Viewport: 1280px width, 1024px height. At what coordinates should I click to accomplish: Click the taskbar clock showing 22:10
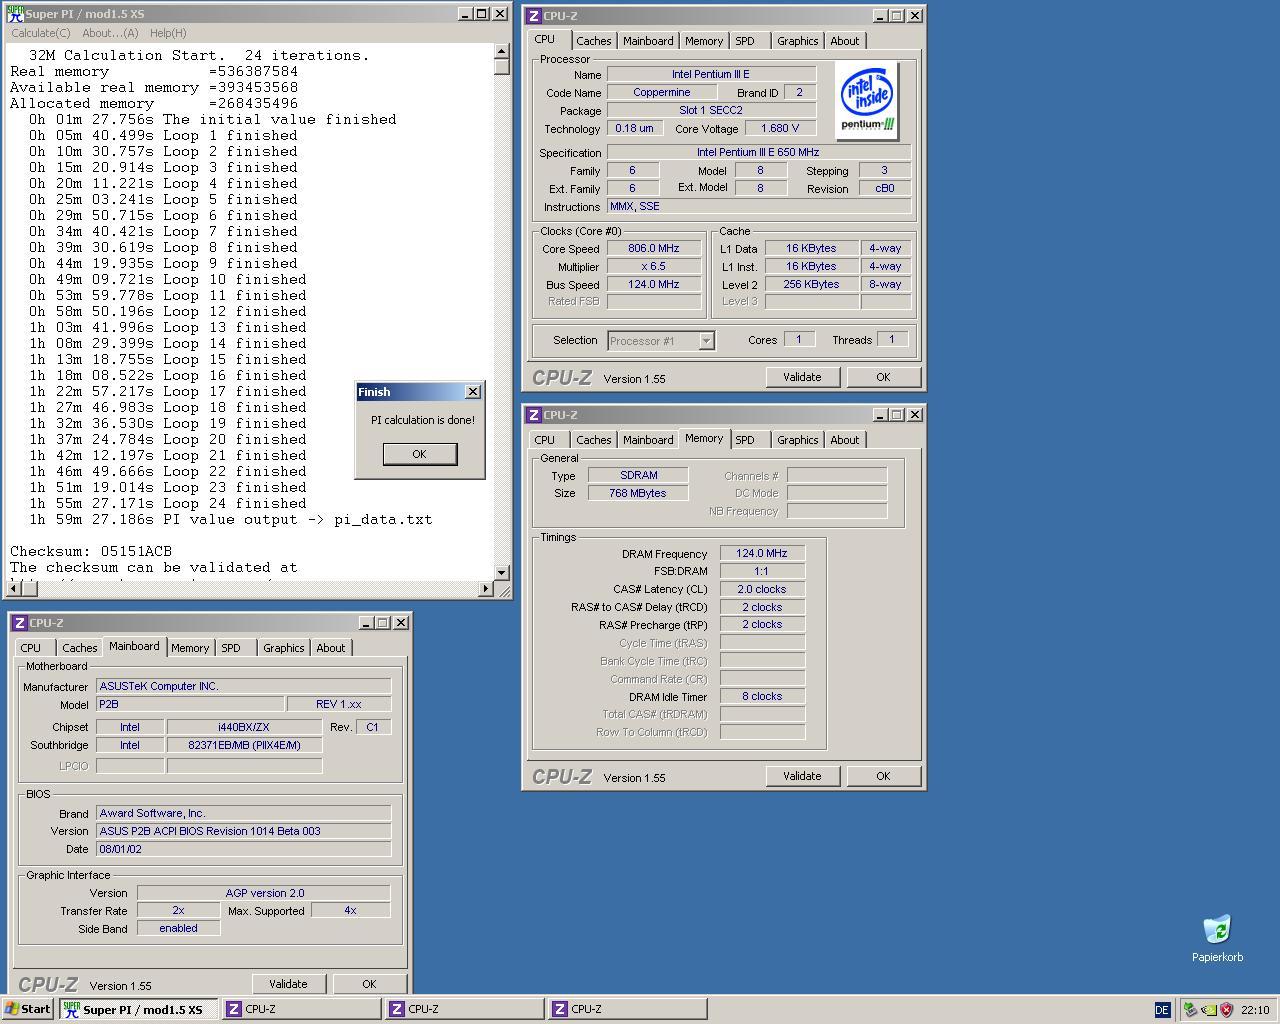point(1255,1010)
